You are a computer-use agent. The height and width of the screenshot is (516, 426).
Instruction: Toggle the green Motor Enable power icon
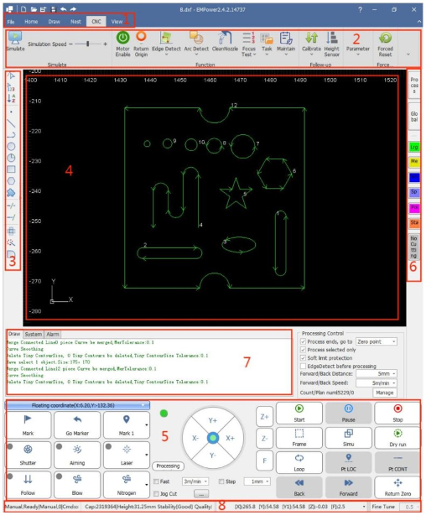(123, 37)
